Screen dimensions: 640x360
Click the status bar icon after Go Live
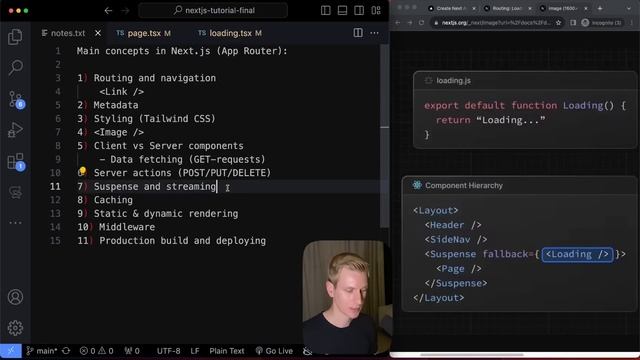[307, 351]
